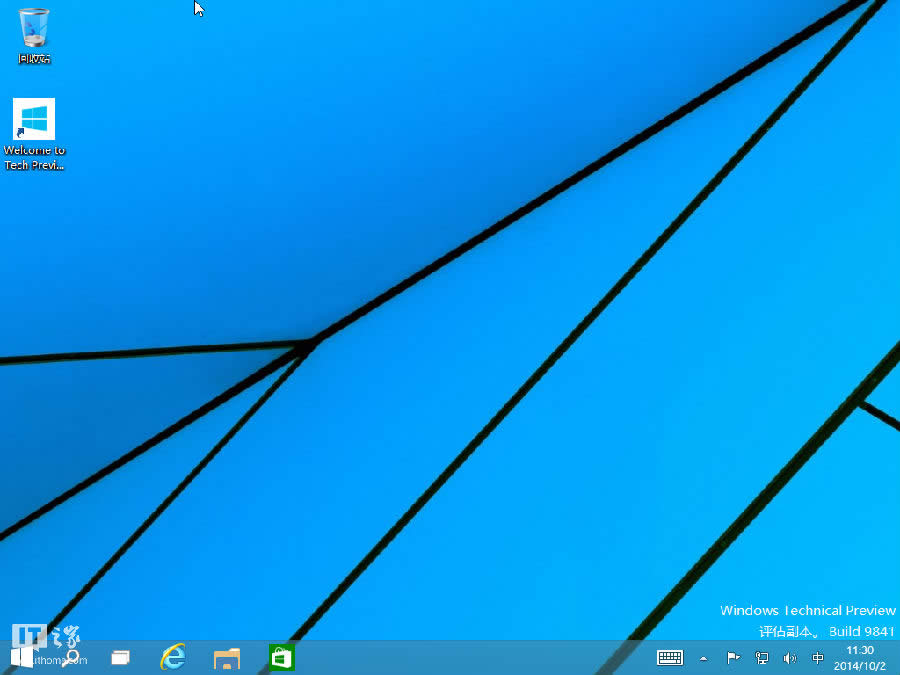Viewport: 900px width, 675px height.
Task: Open the clock and date display
Action: [858, 658]
